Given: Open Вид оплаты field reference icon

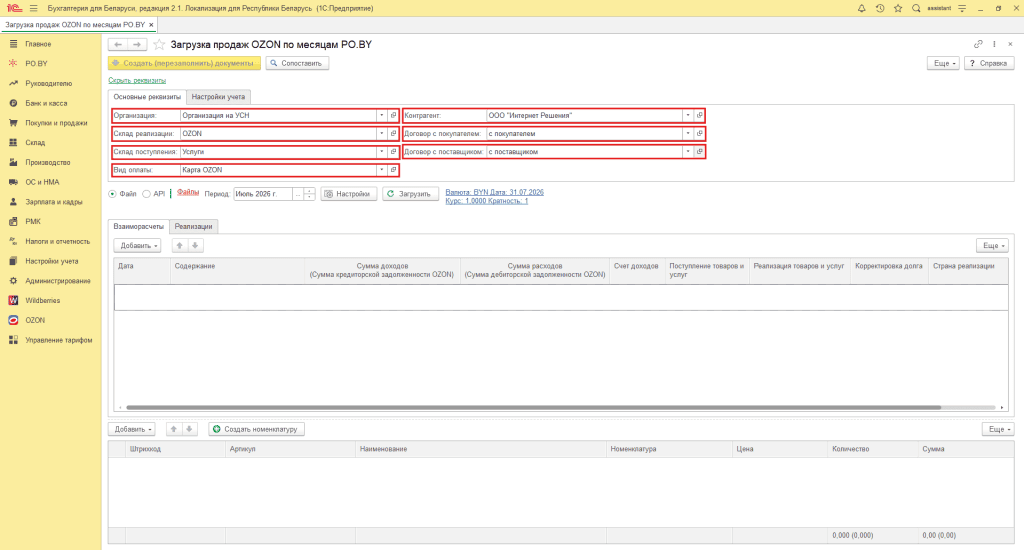Looking at the screenshot, I should tap(393, 170).
